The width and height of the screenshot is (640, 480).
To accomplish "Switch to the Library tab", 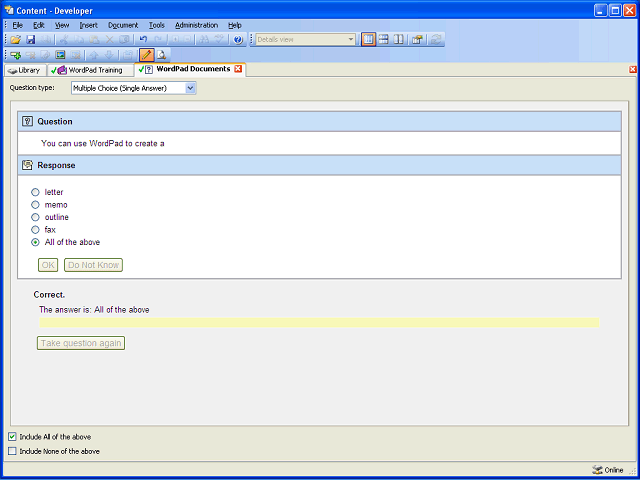I will click(25, 70).
